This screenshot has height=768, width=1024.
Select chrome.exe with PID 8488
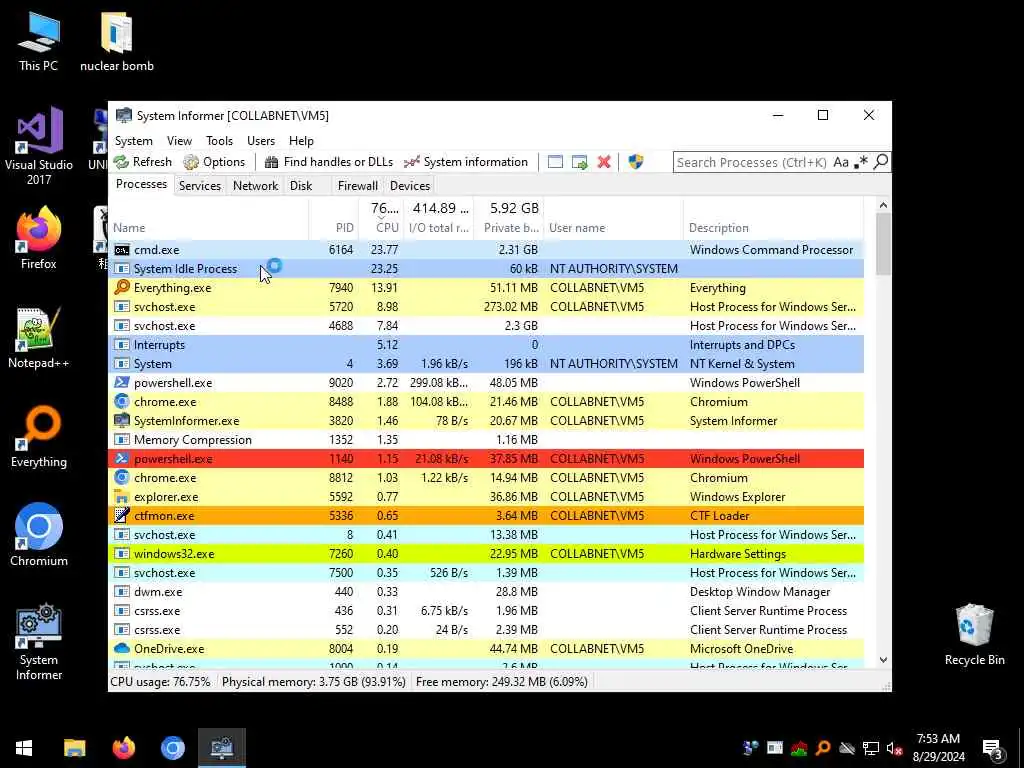coord(486,402)
